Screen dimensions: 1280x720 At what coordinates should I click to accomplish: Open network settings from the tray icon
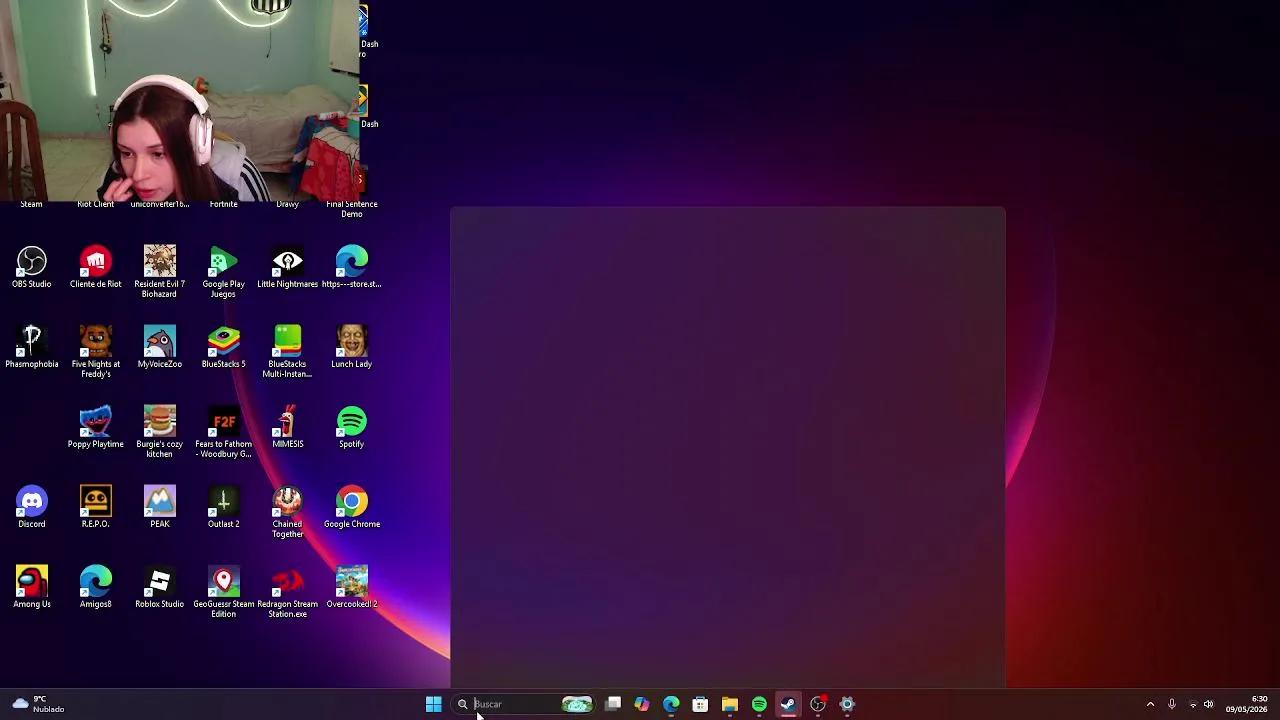pos(1193,704)
